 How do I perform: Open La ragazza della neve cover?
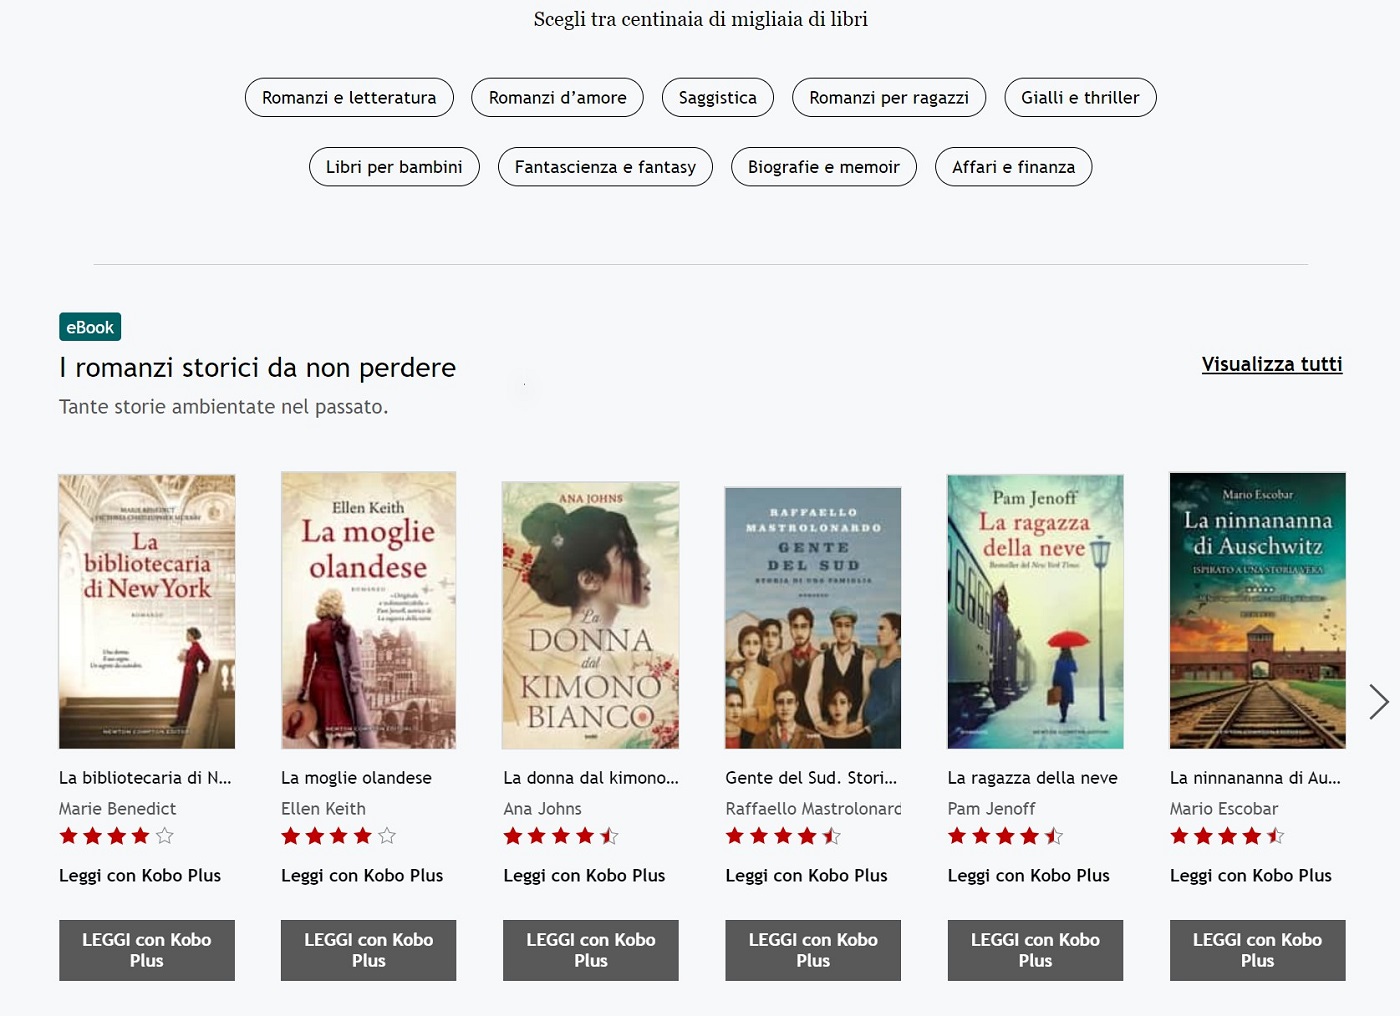coord(1035,611)
